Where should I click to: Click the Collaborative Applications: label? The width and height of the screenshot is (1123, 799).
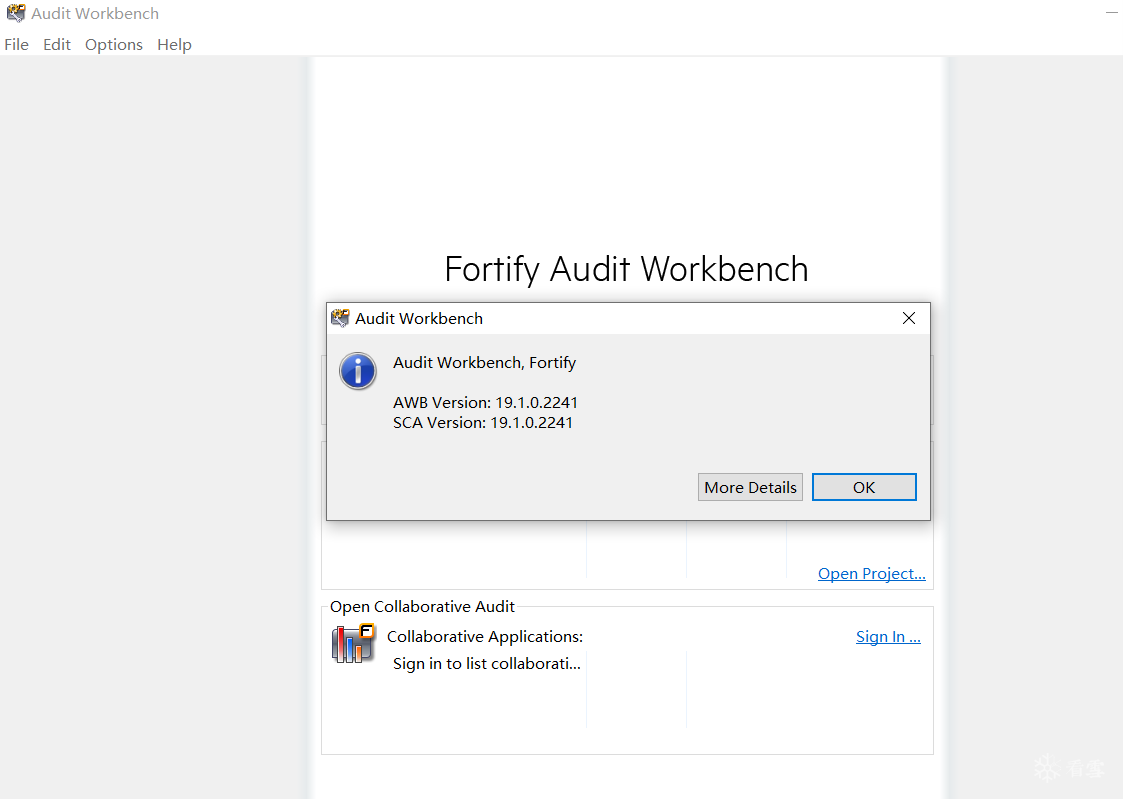pyautogui.click(x=485, y=636)
